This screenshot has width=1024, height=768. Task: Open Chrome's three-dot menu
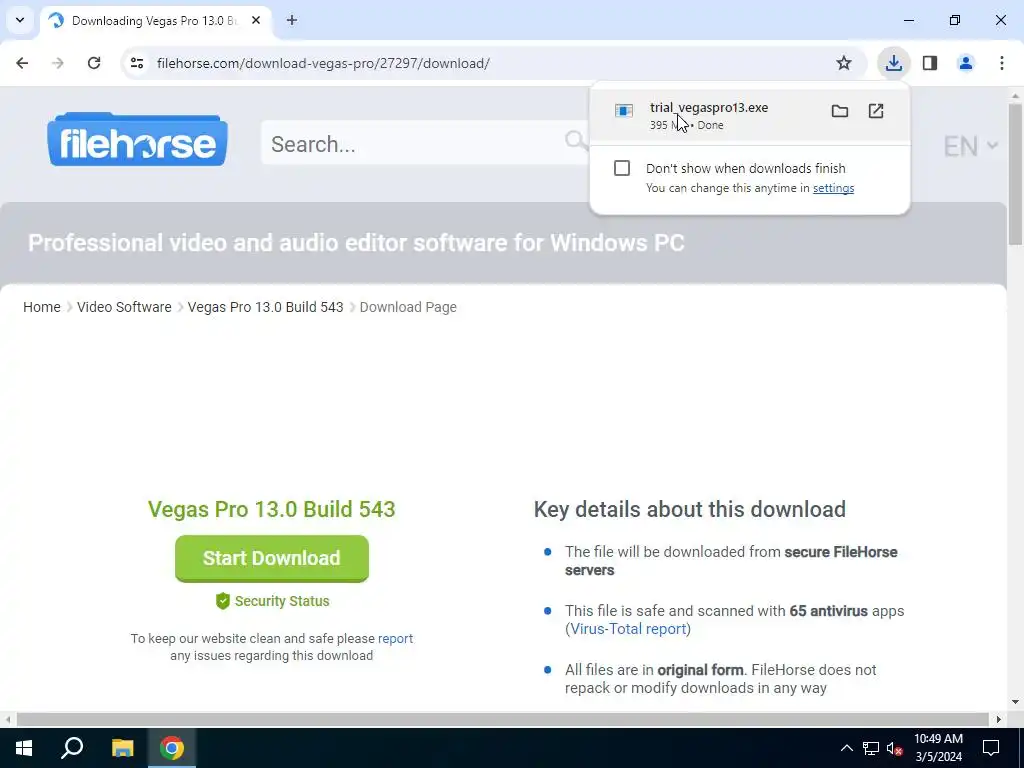tap(1002, 63)
